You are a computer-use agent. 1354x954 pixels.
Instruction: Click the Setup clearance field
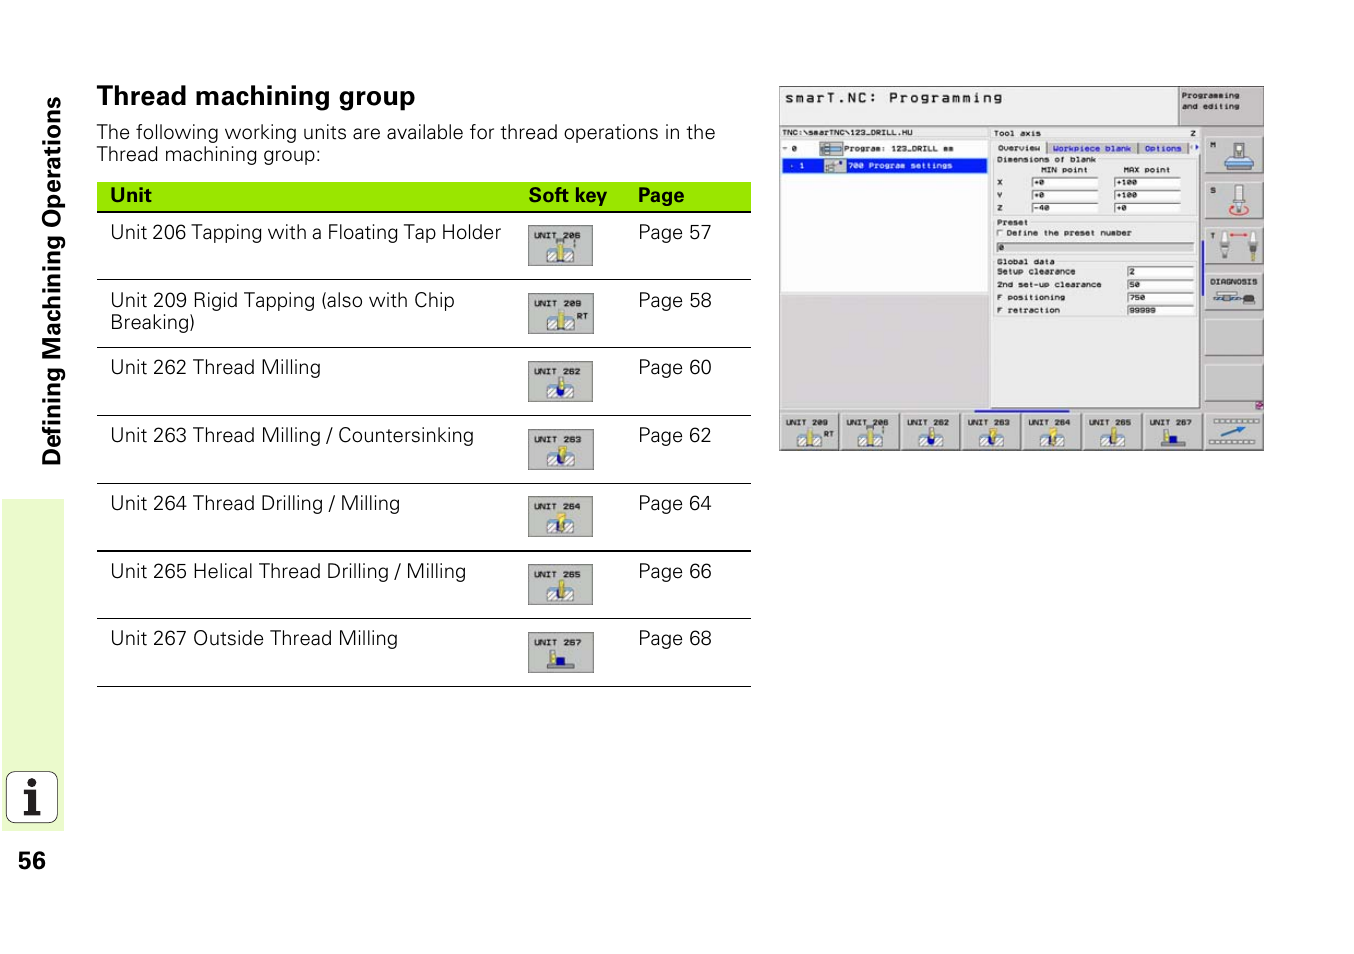pos(1160,272)
